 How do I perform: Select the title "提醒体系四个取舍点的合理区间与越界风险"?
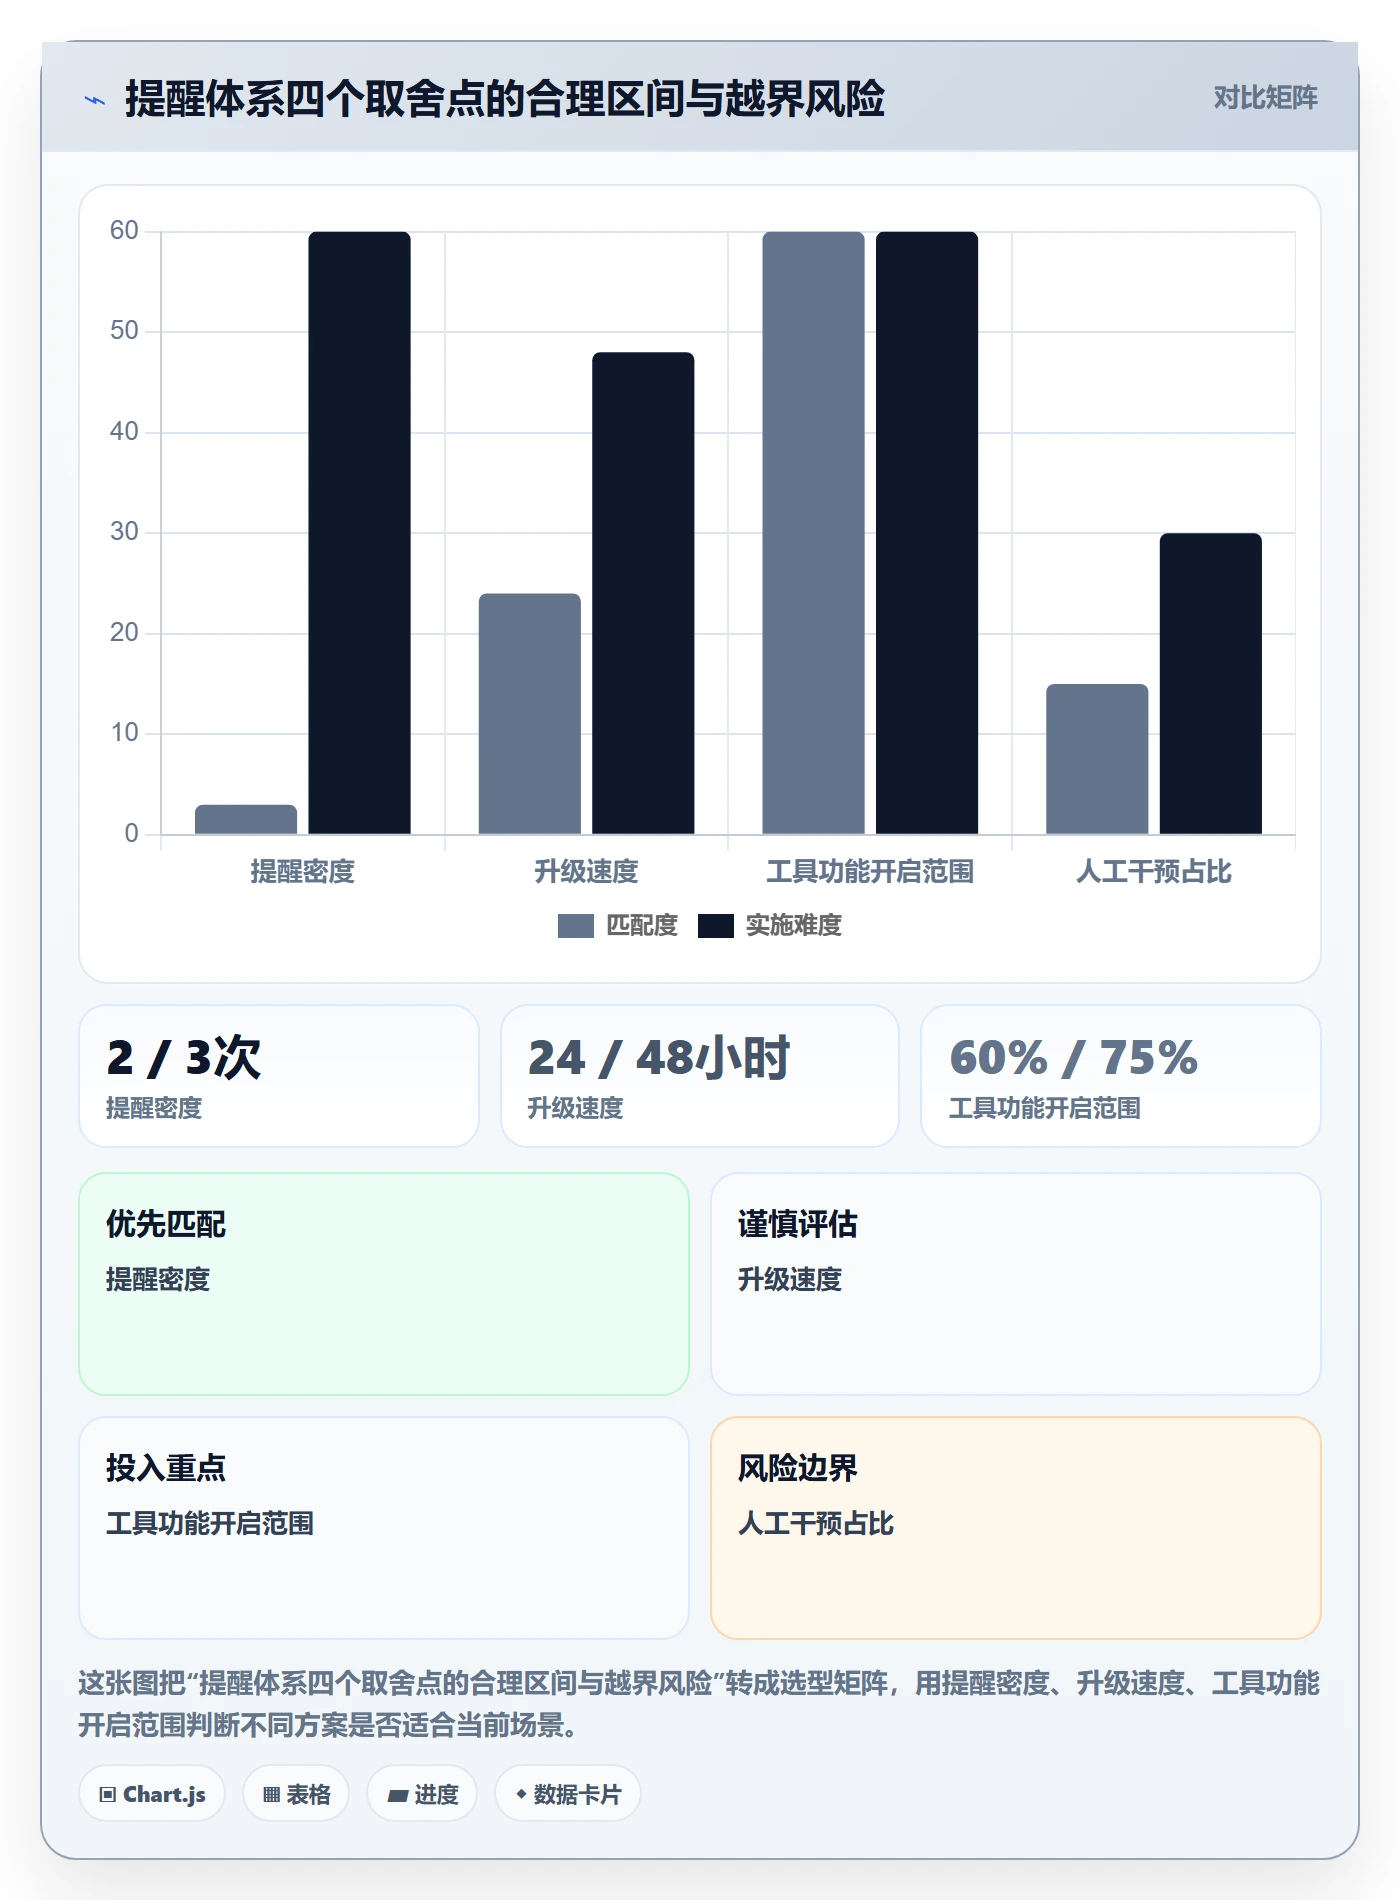pos(505,99)
